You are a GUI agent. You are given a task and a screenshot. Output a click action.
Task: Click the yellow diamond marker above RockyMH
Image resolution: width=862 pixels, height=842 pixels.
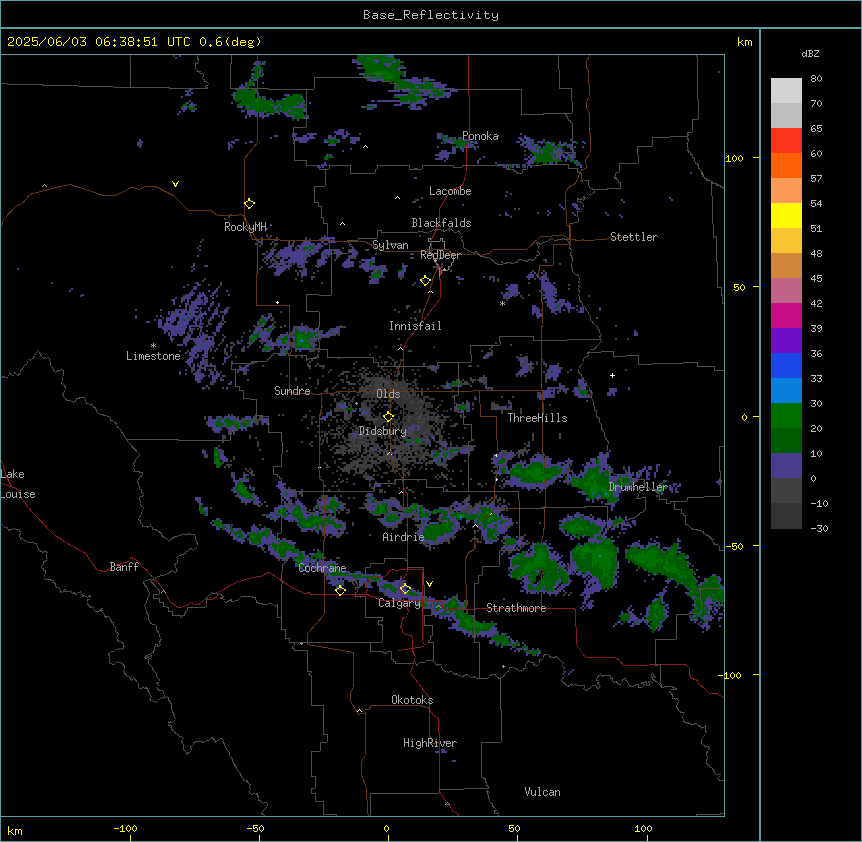click(249, 203)
